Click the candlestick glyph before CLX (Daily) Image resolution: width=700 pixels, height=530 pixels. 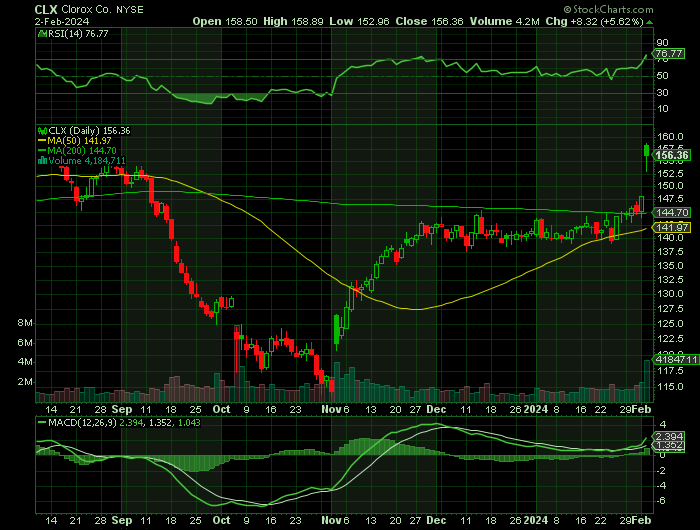(42, 131)
